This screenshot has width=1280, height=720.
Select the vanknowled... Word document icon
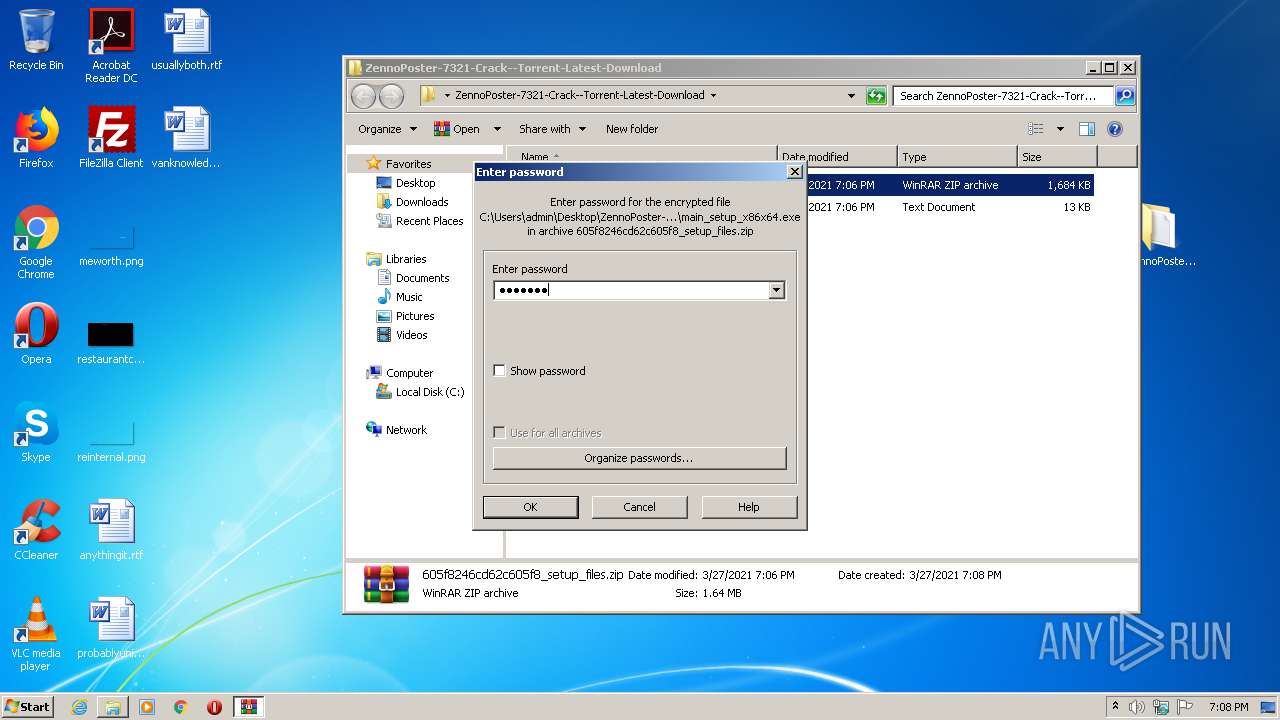186,138
